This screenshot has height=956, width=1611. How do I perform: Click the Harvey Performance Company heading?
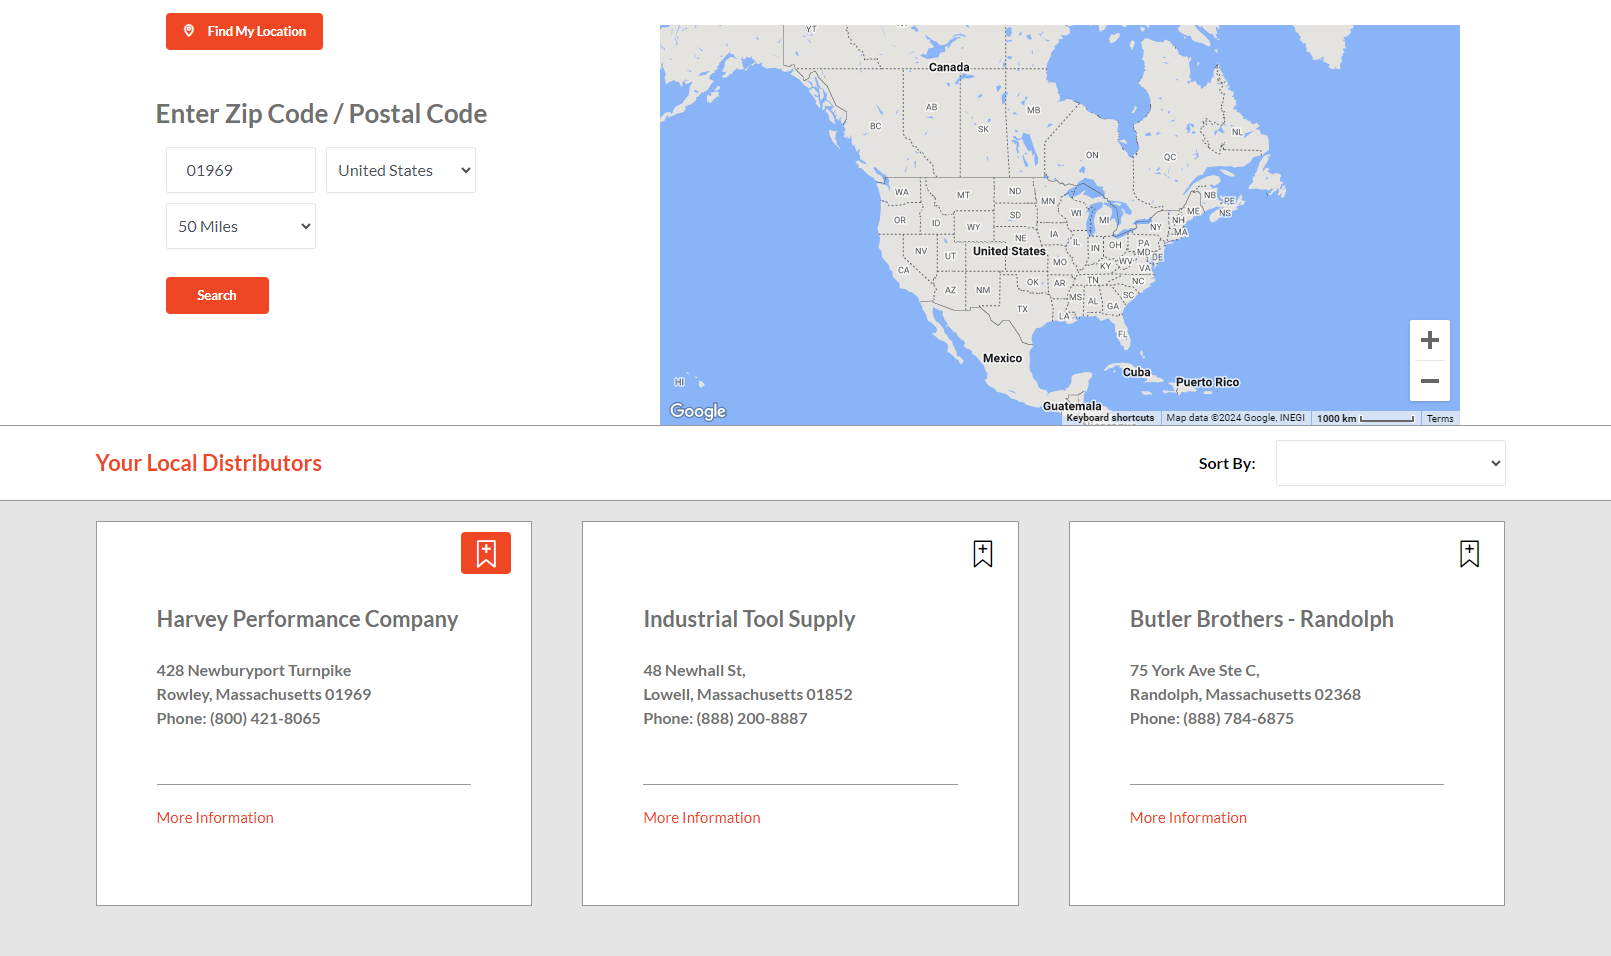tap(307, 619)
